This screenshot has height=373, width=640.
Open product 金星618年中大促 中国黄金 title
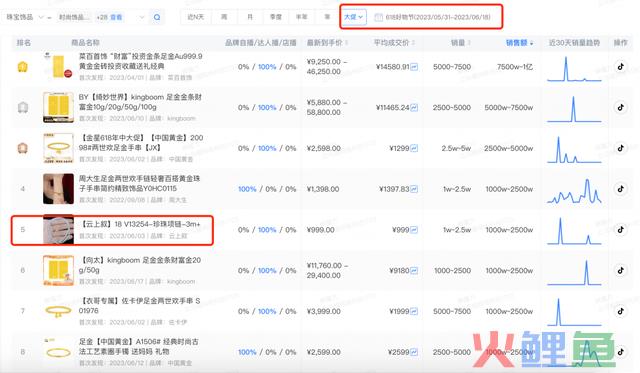pos(141,142)
